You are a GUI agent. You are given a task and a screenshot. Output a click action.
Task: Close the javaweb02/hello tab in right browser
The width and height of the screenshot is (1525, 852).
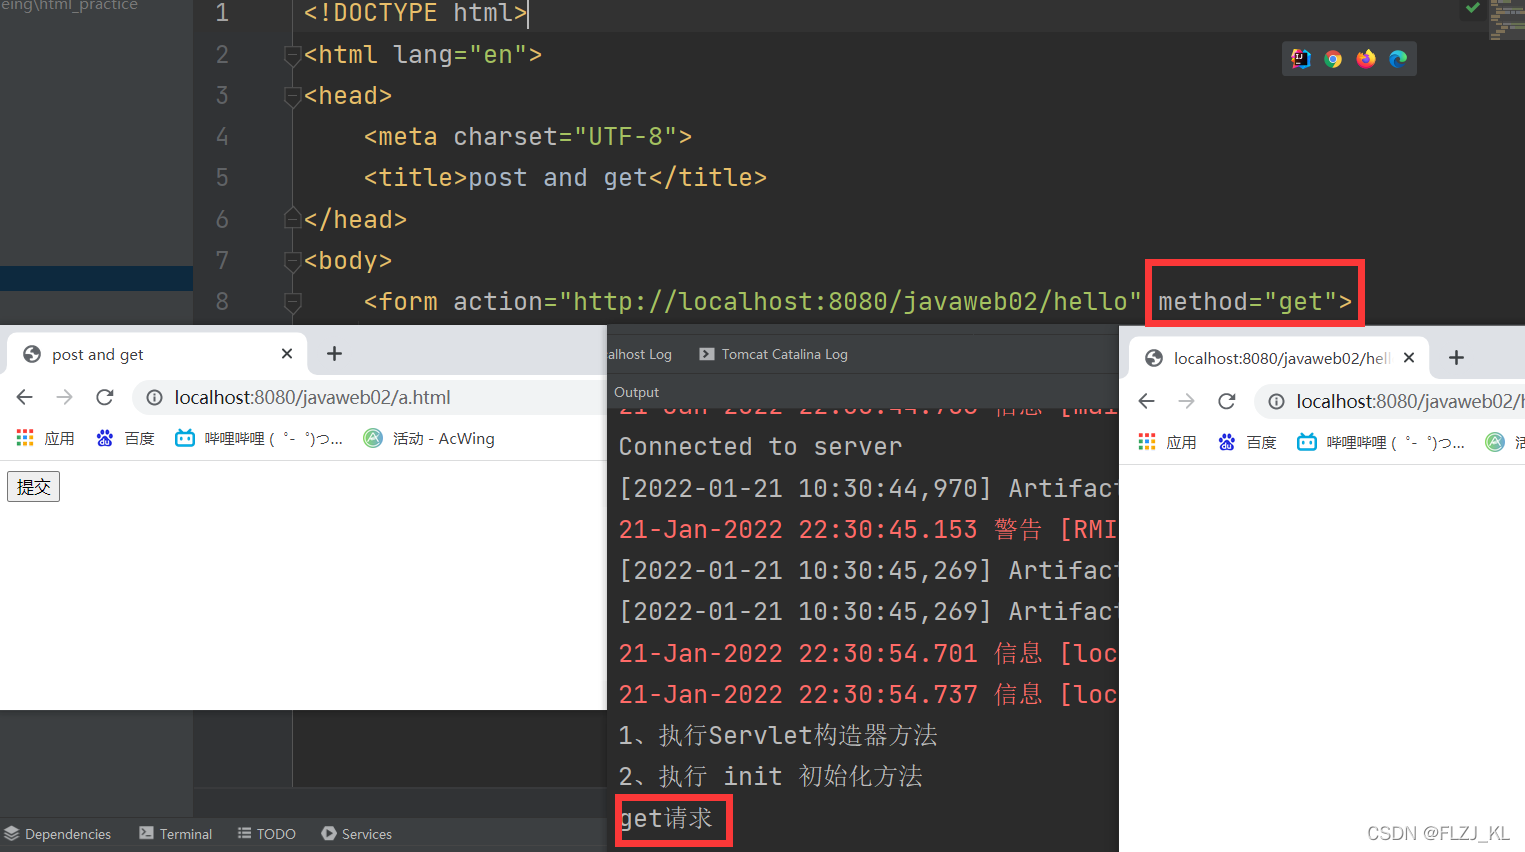click(1409, 358)
